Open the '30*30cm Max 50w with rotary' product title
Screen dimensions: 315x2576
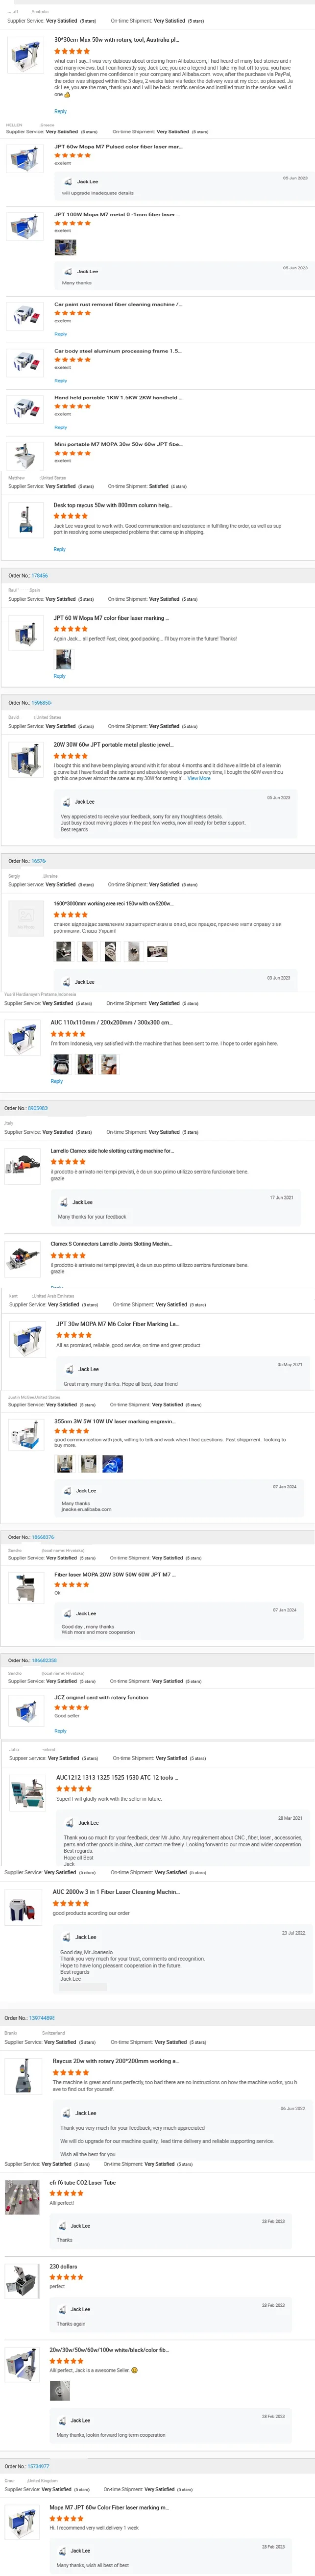click(x=116, y=40)
